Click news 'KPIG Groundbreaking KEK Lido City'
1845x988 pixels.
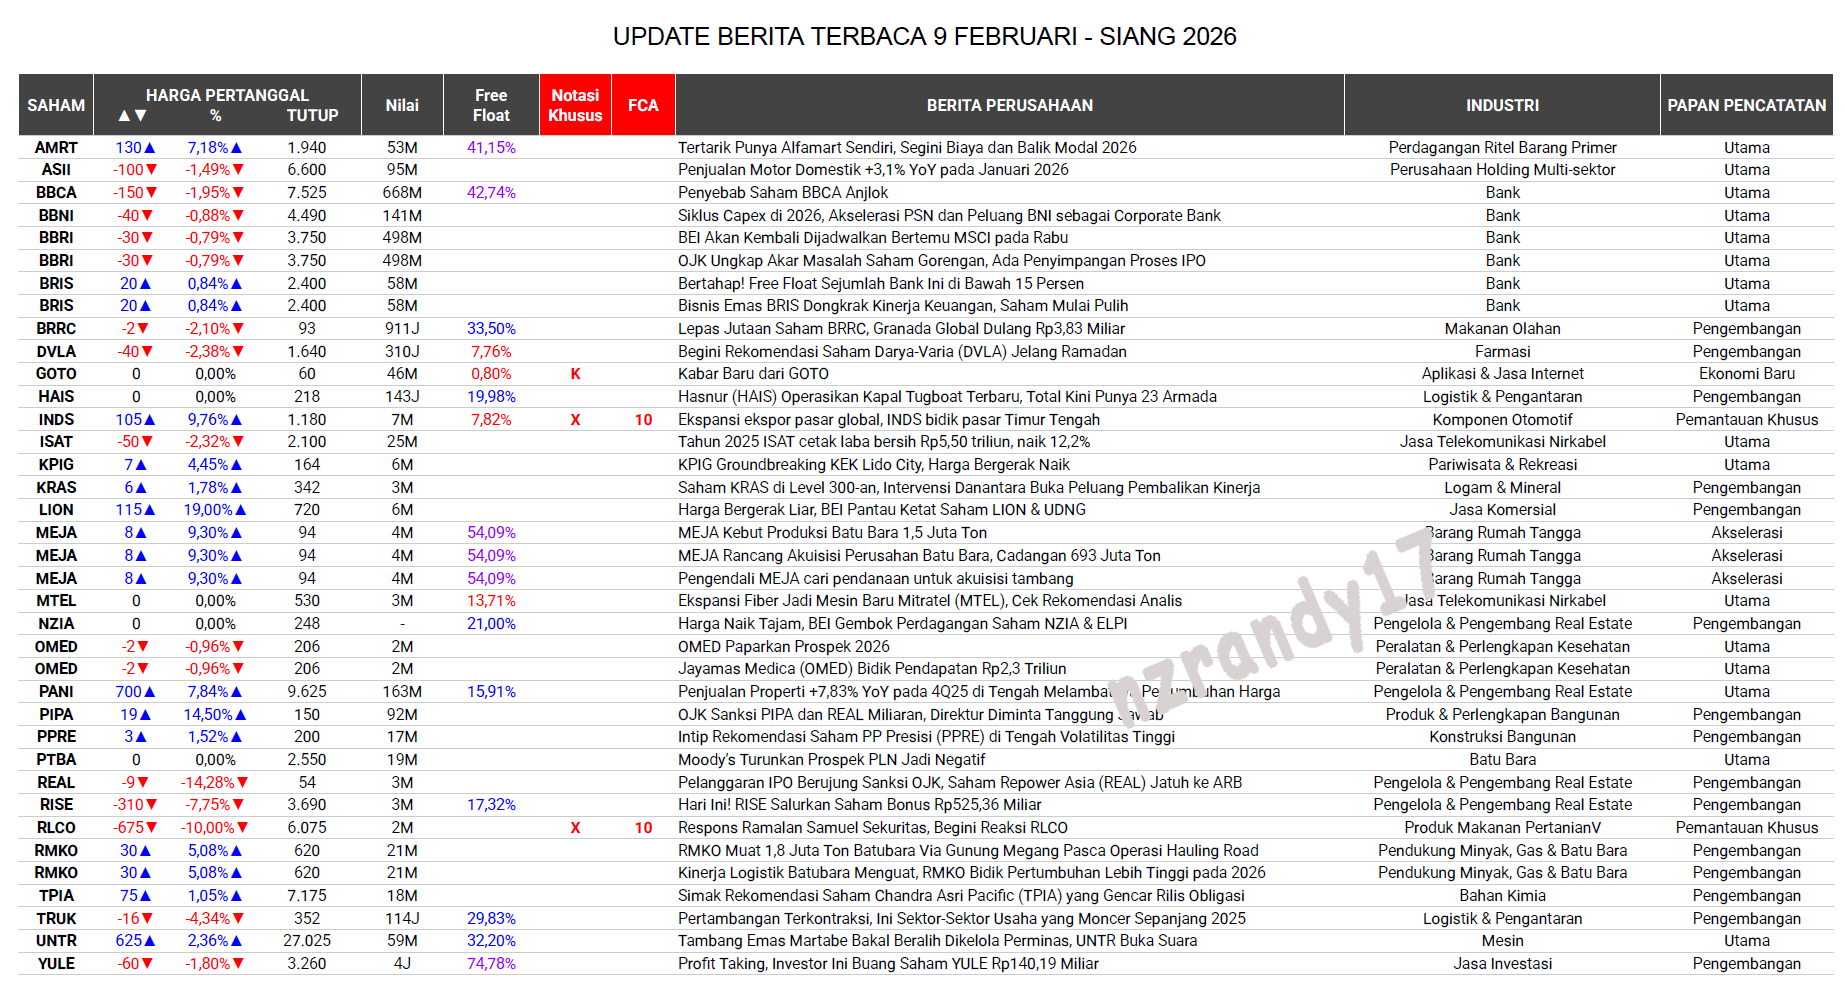point(874,465)
